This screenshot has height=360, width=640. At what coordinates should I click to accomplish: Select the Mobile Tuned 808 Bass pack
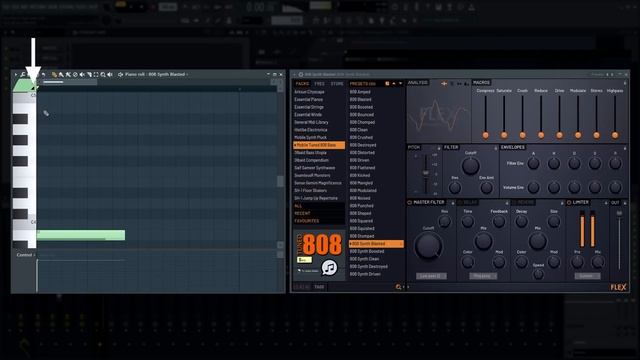click(x=319, y=145)
